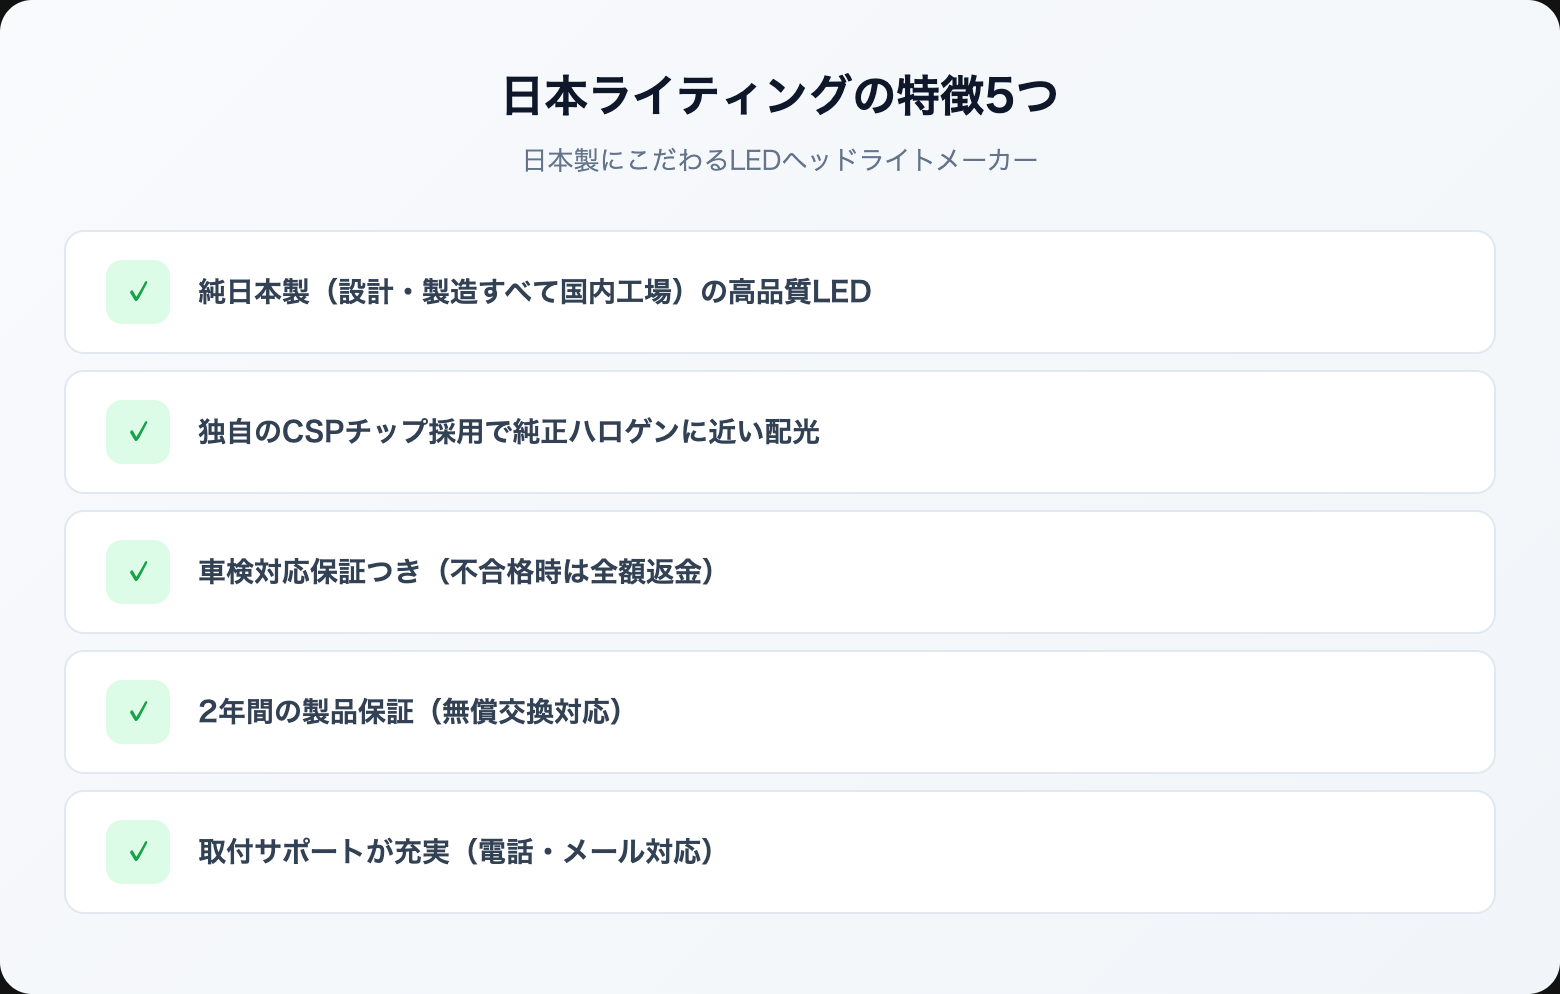Click the check icon for 取付サポート item
Viewport: 1560px width, 994px height.
tap(138, 852)
